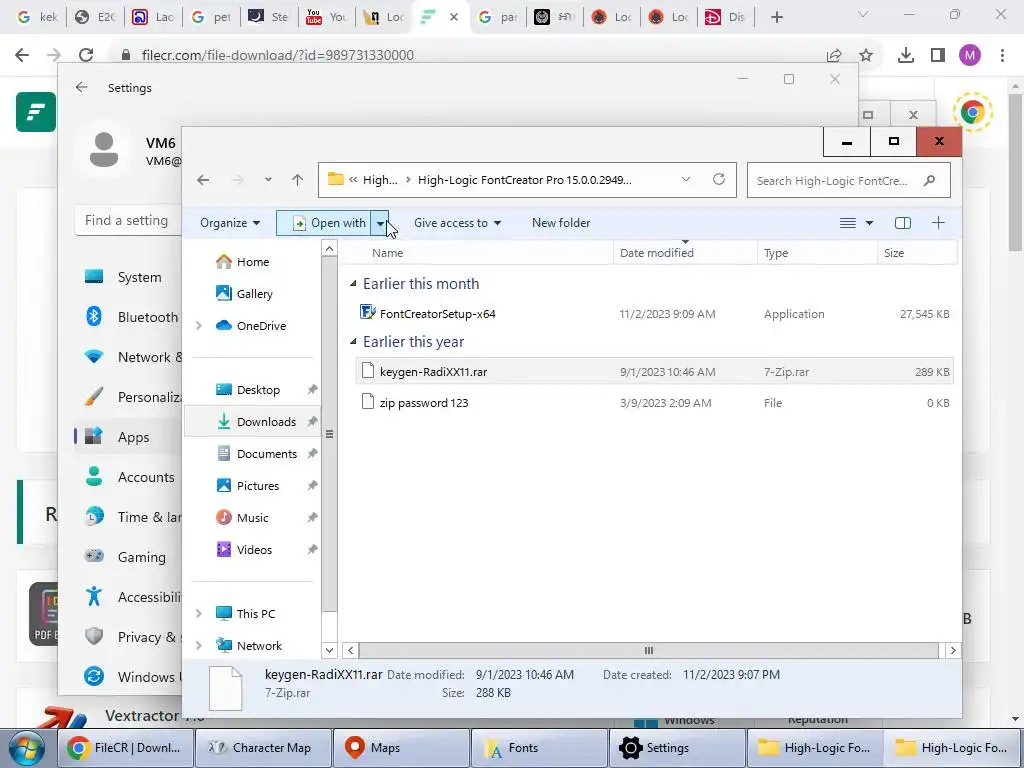This screenshot has width=1024, height=768.
Task: Change view layout icon
Action: pos(848,223)
